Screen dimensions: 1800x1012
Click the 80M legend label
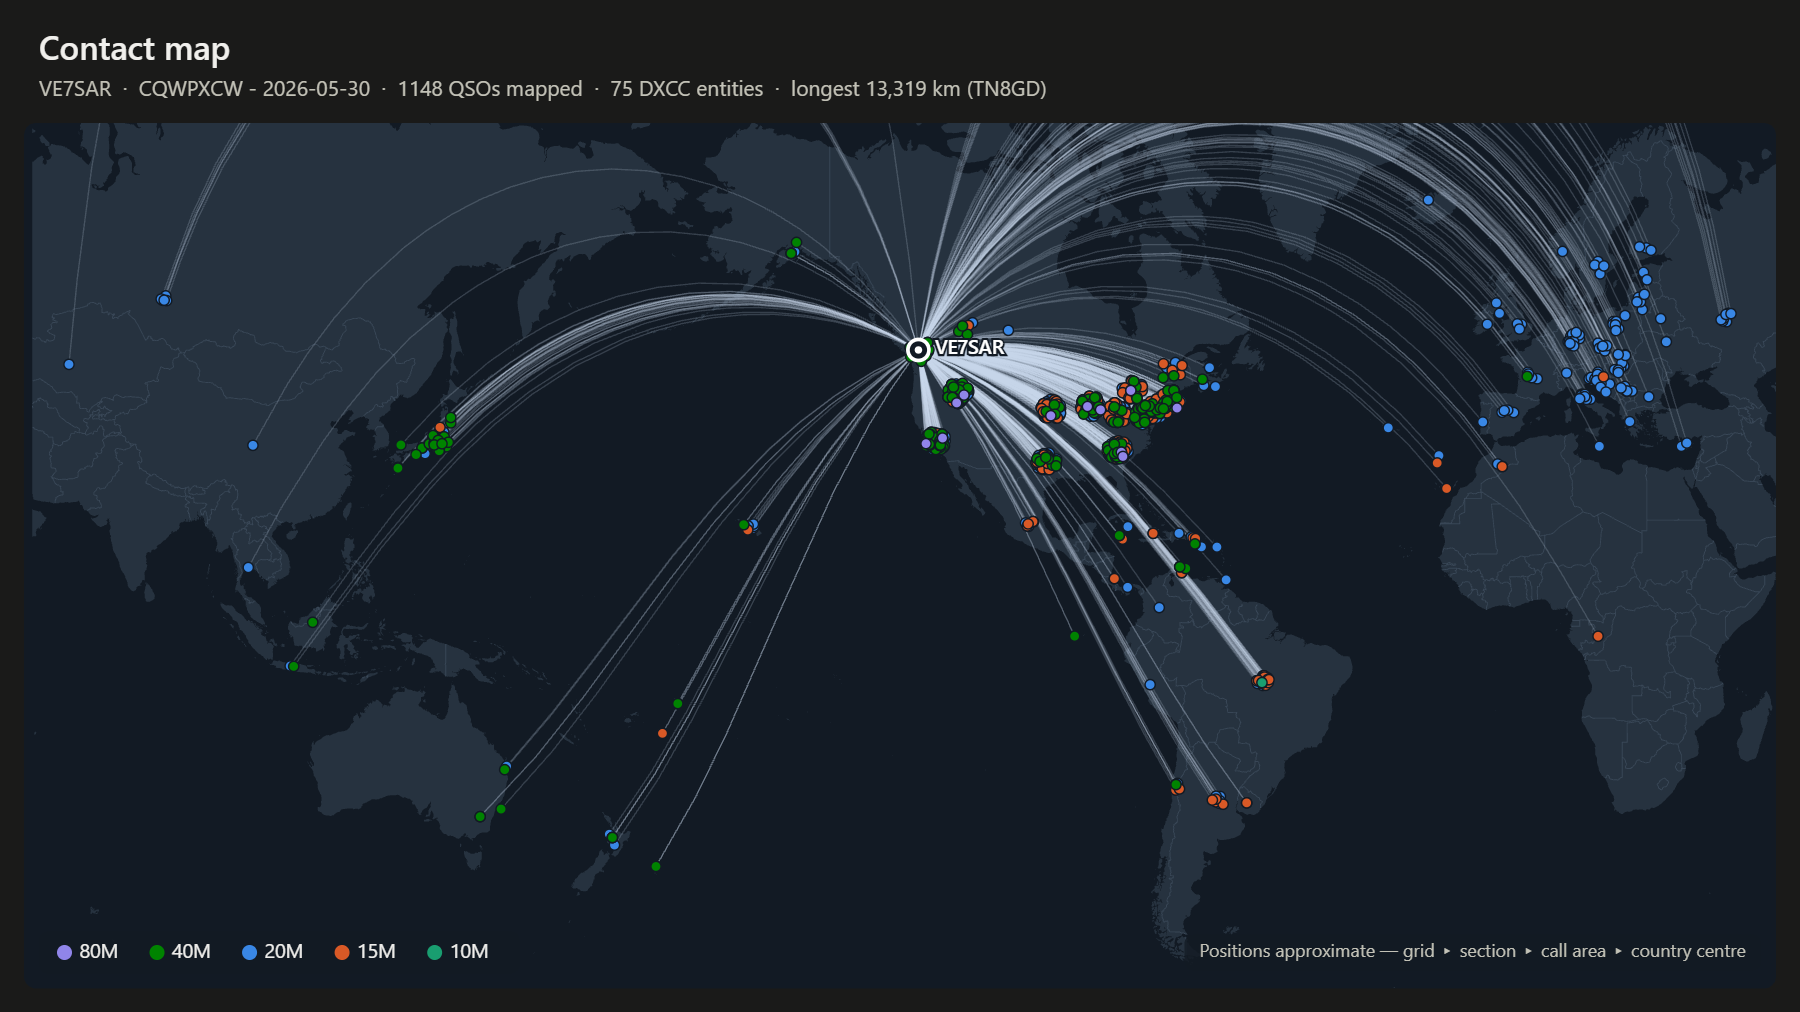98,951
